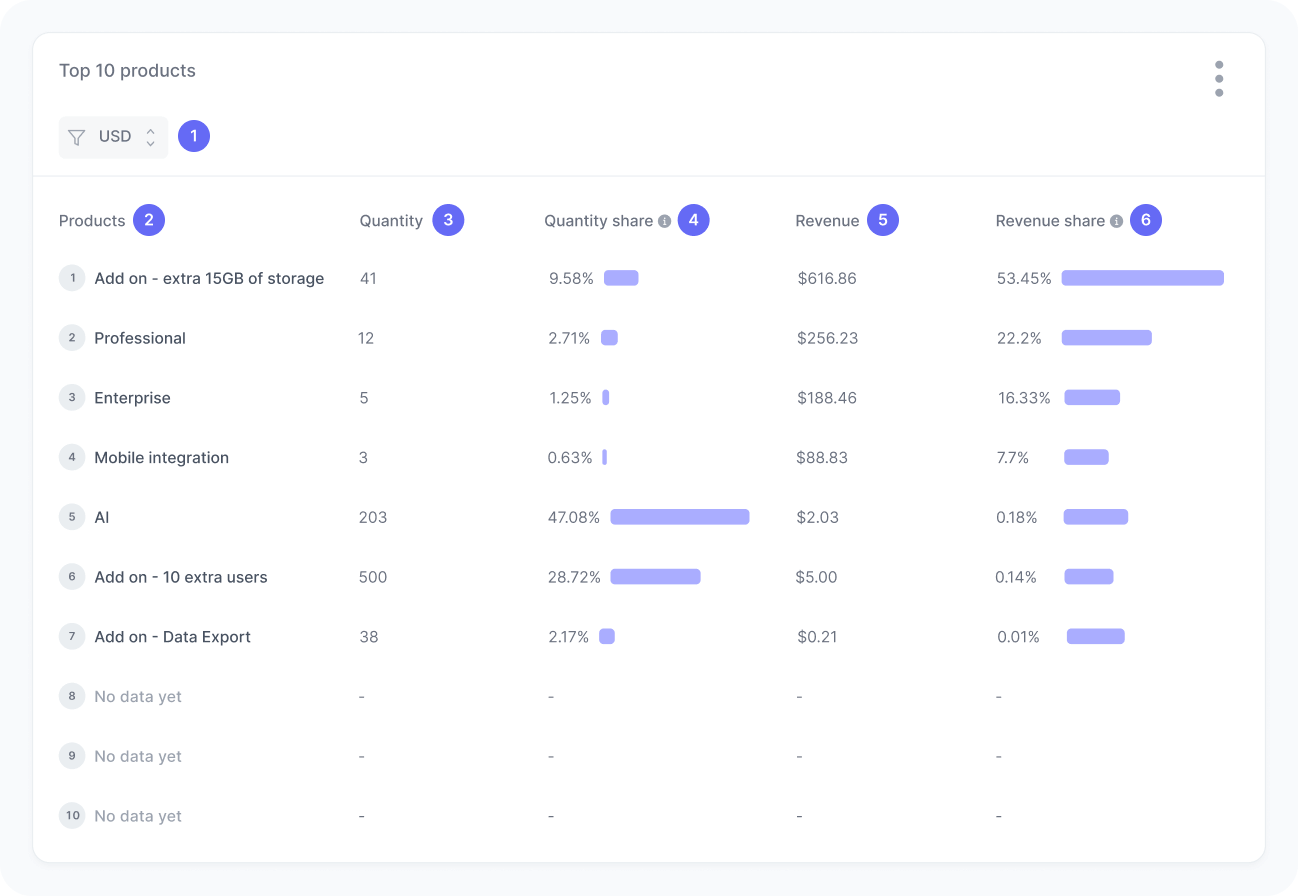The height and width of the screenshot is (896, 1298).
Task: Click the info icon next to Quantity share
Action: (664, 220)
